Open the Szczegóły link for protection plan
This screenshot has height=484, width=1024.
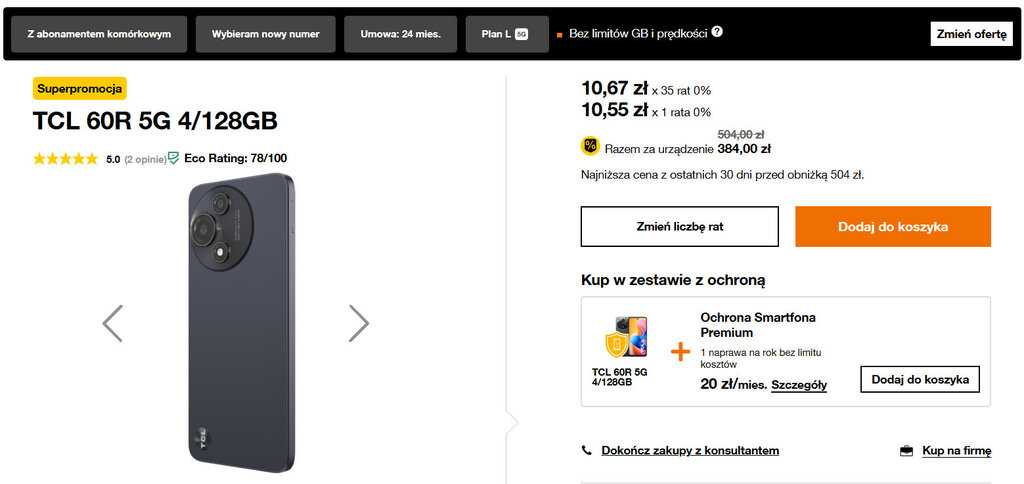(799, 385)
